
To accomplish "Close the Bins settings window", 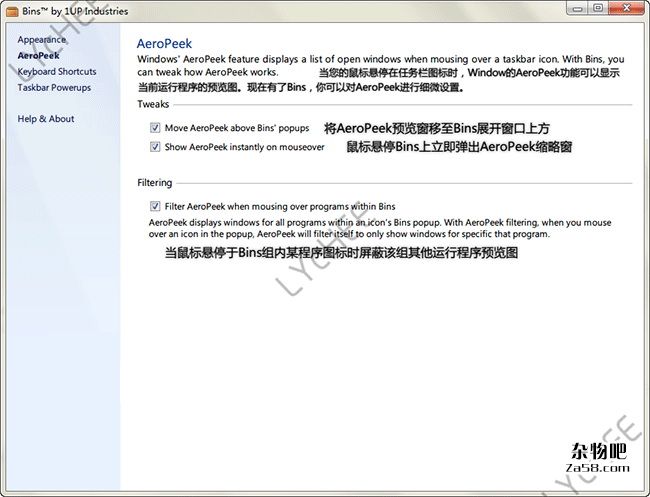I will tap(627, 8).
